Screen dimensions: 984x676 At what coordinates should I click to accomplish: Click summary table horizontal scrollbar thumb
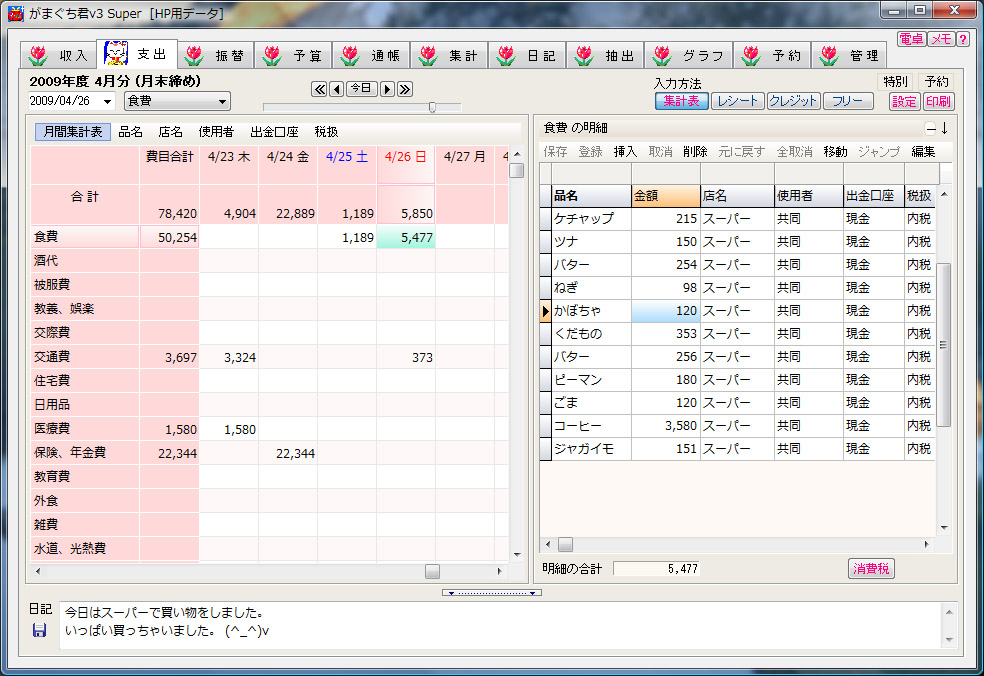(x=432, y=571)
